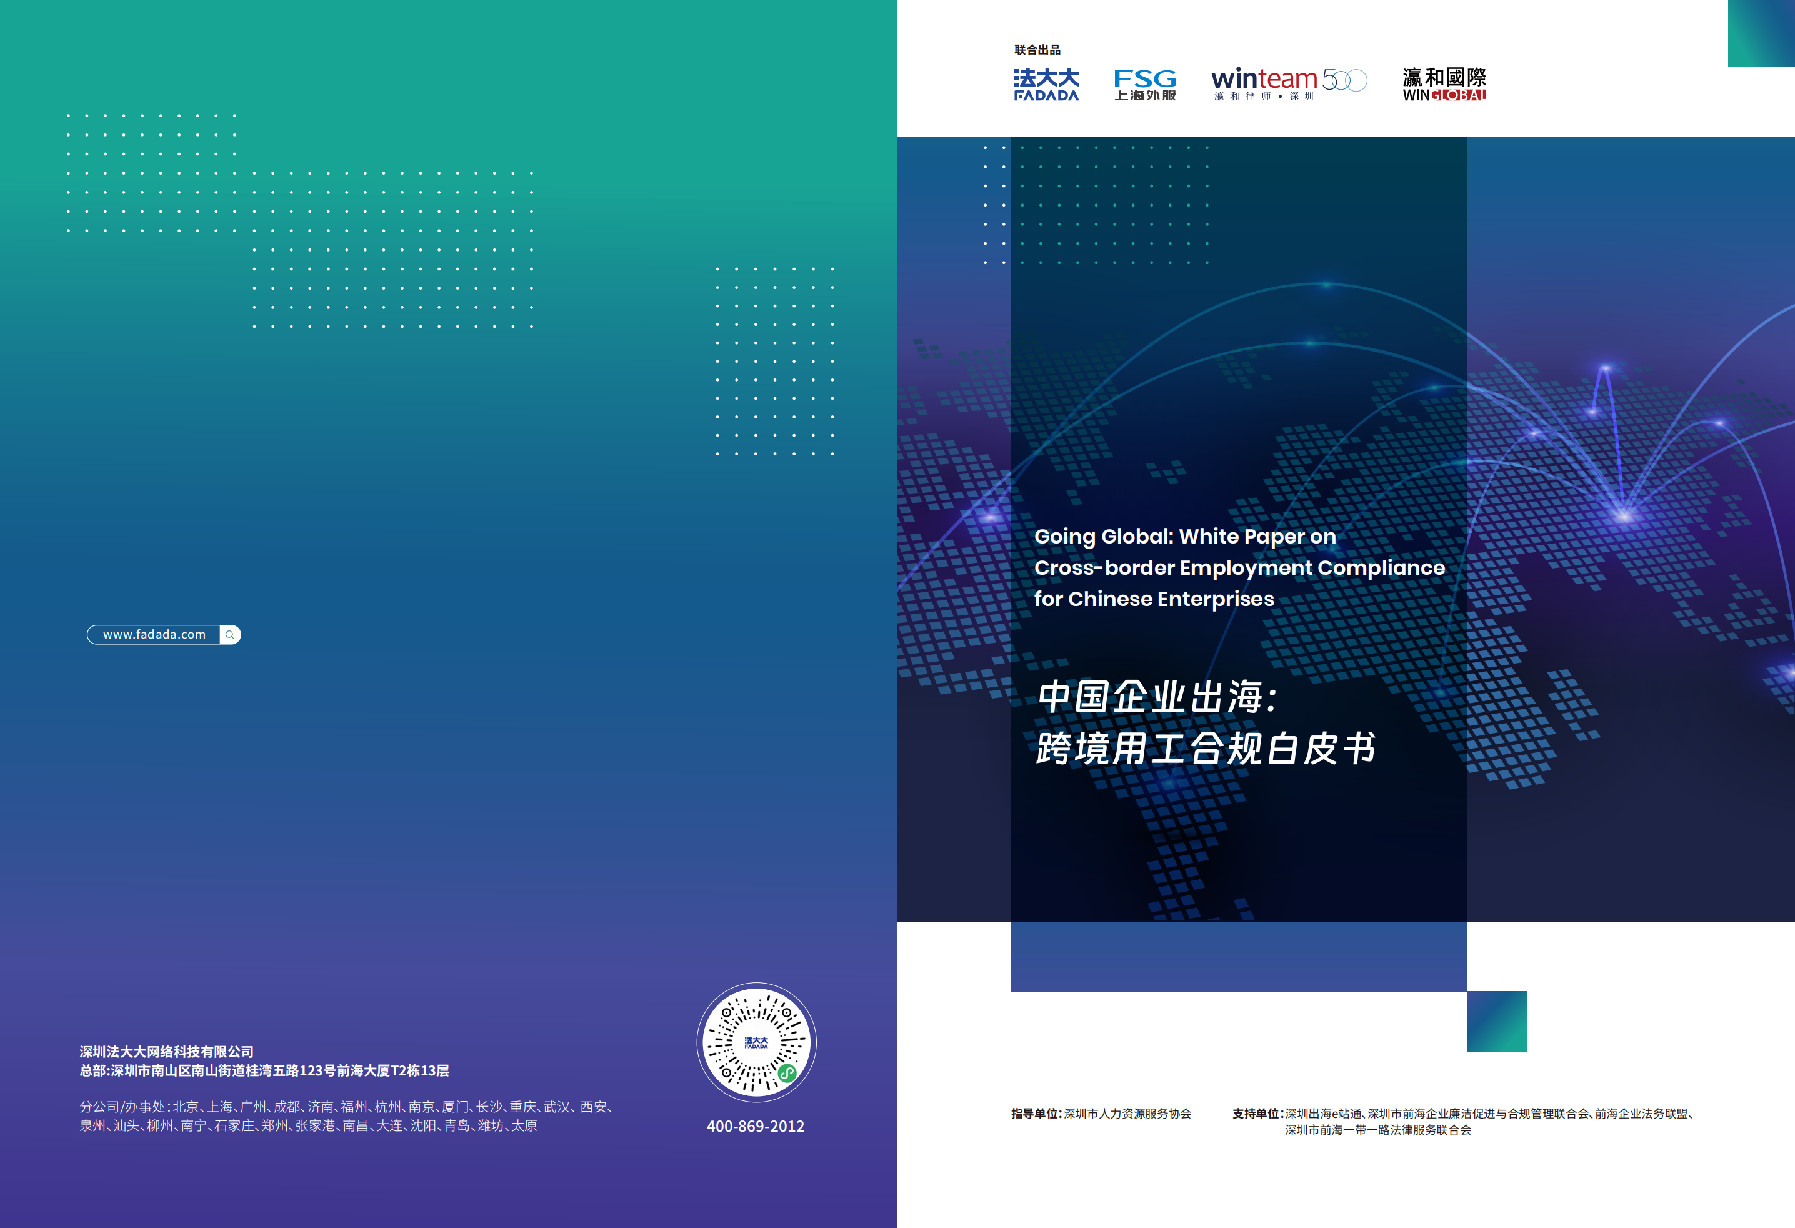Viewport: 1795px width, 1228px height.
Task: Click the 指导单位 guidance organization text
Action: 1100,1113
